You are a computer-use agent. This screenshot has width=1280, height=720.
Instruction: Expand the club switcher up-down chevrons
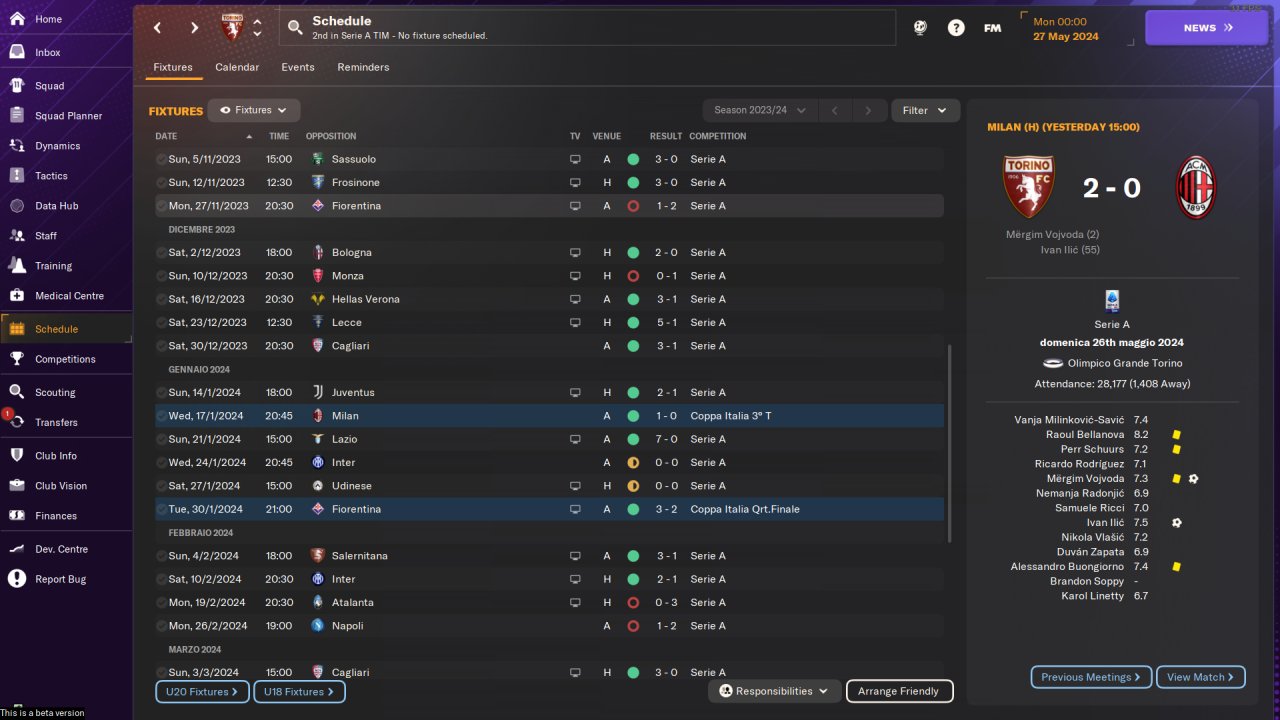coord(257,28)
